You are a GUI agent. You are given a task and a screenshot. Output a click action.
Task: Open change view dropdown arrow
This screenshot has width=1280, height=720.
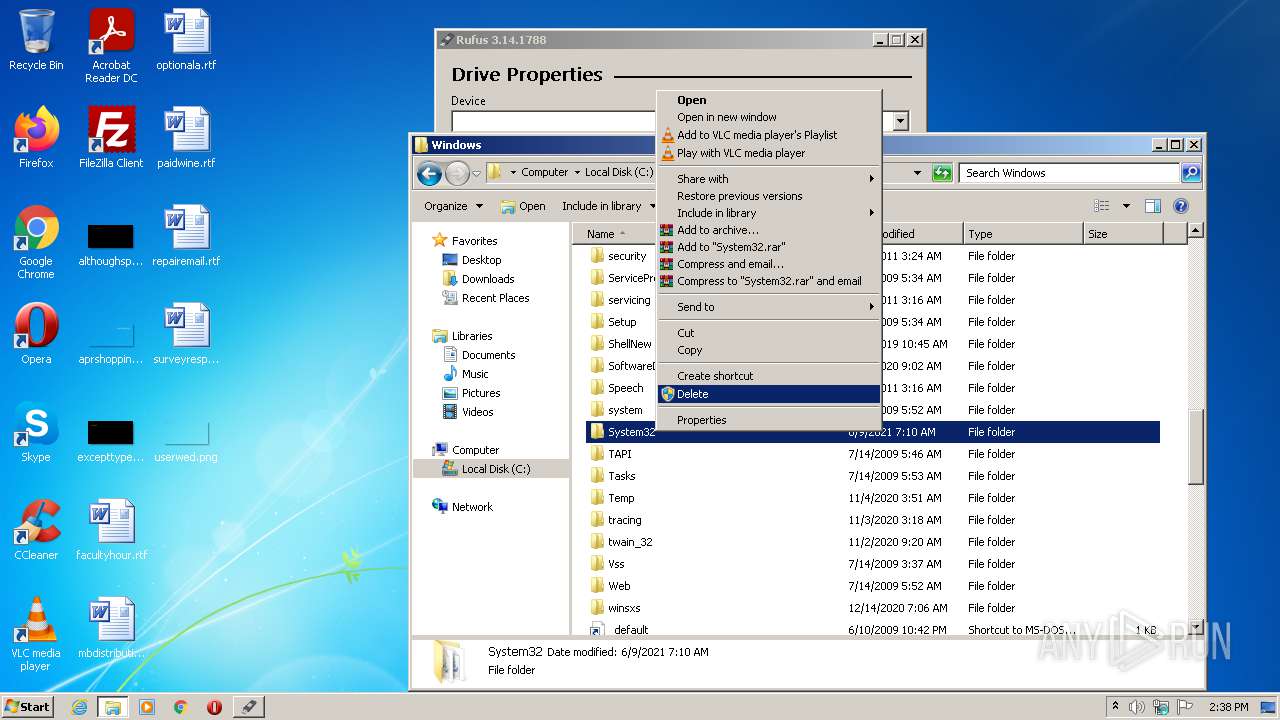point(1126,206)
